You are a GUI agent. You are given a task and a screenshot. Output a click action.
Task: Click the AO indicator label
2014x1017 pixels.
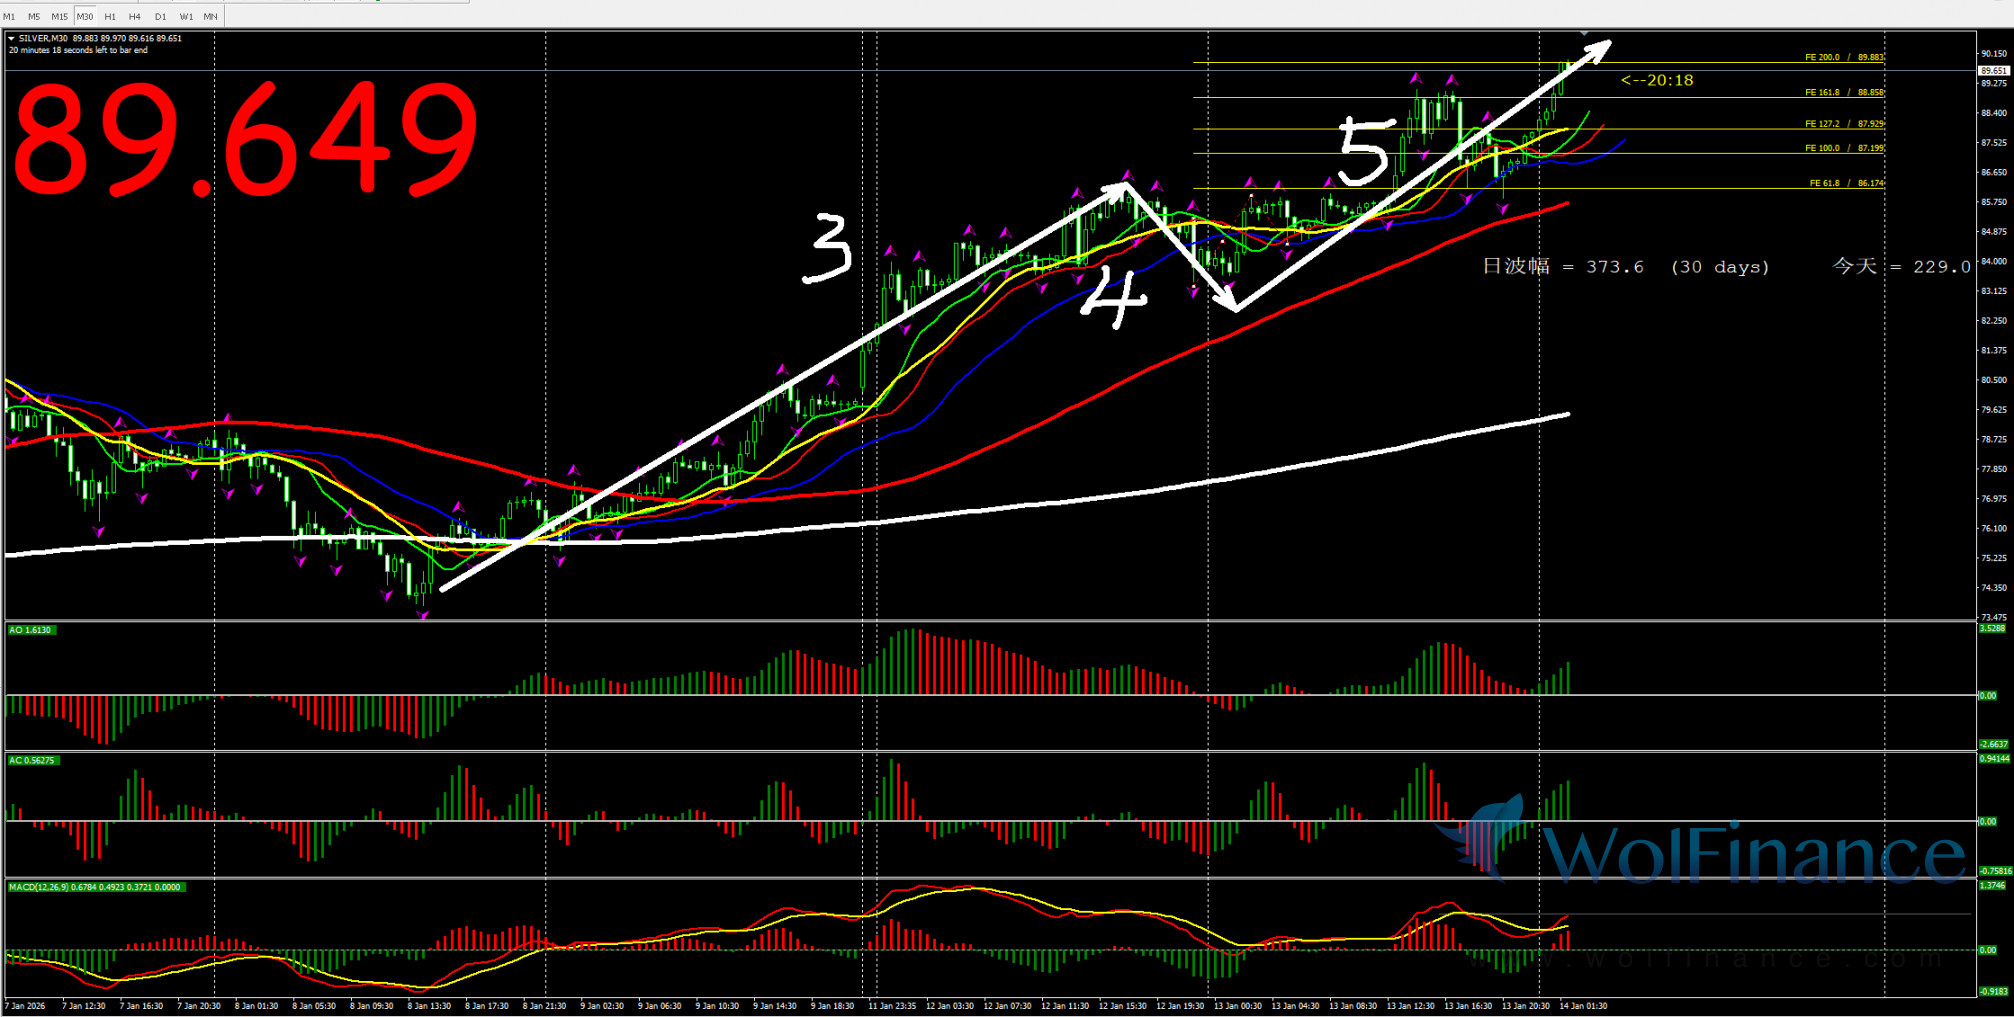[x=30, y=630]
